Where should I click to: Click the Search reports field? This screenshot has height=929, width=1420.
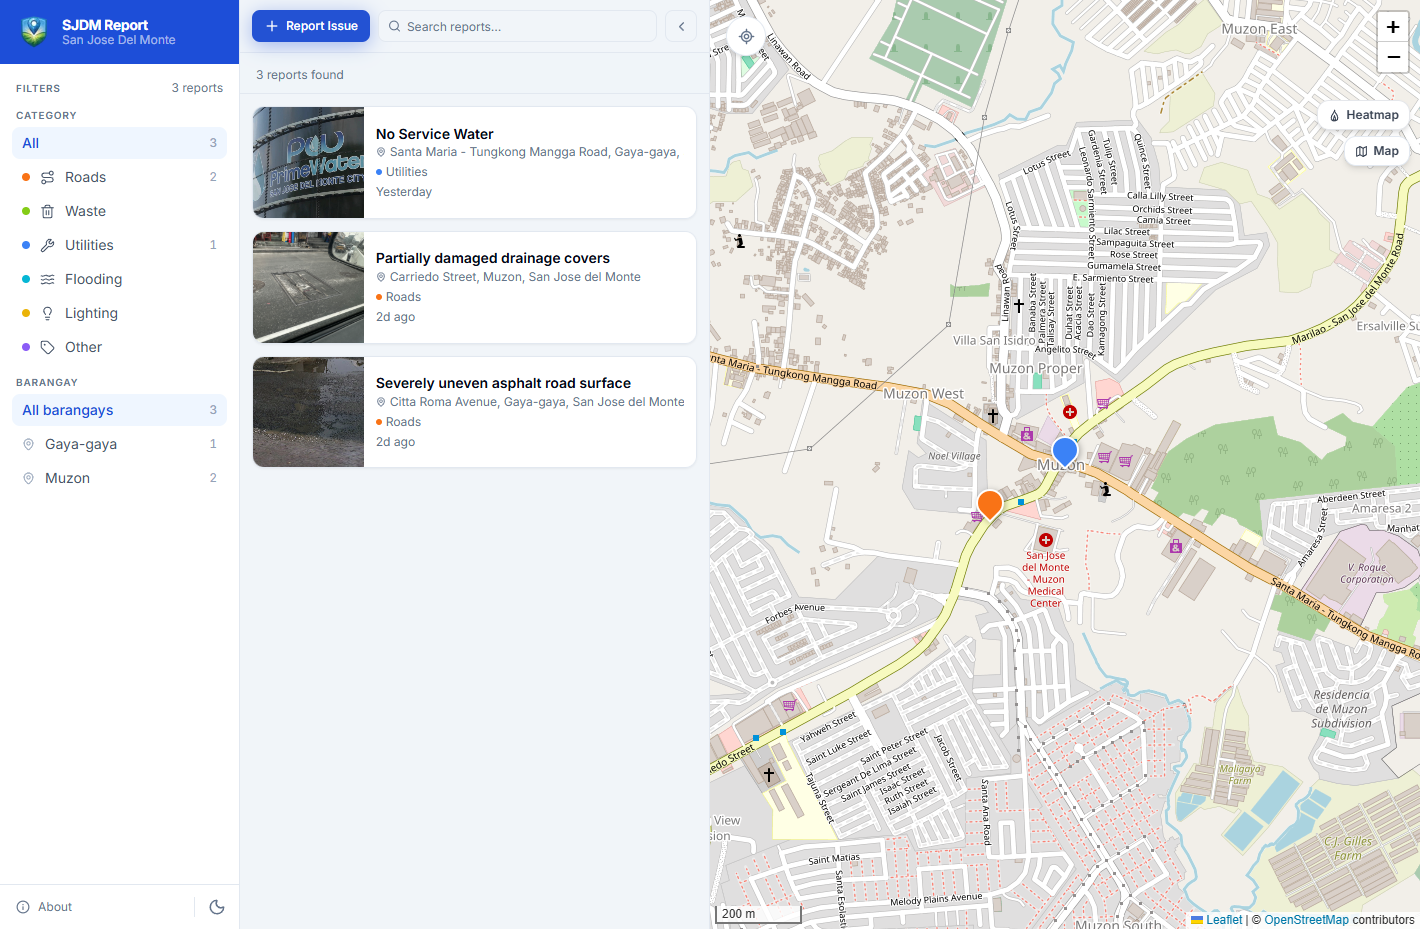(517, 26)
